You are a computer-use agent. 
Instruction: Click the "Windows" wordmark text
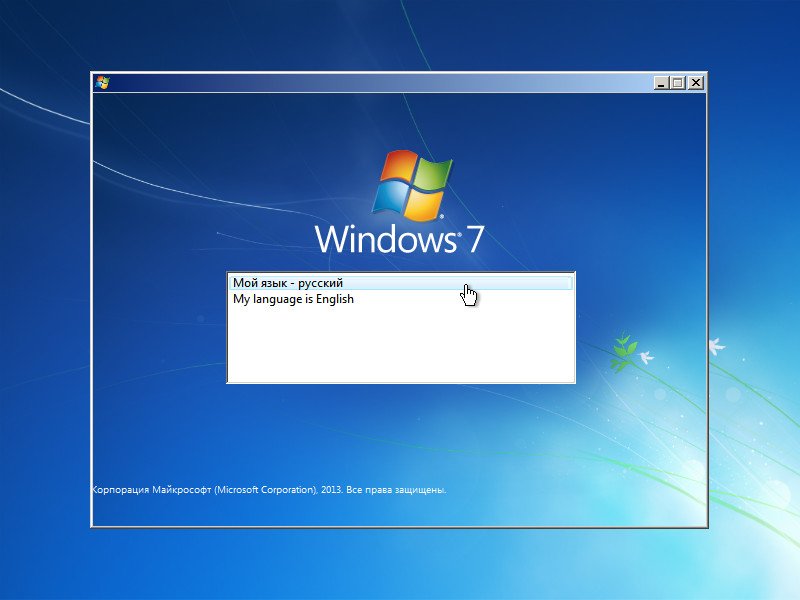pos(385,239)
